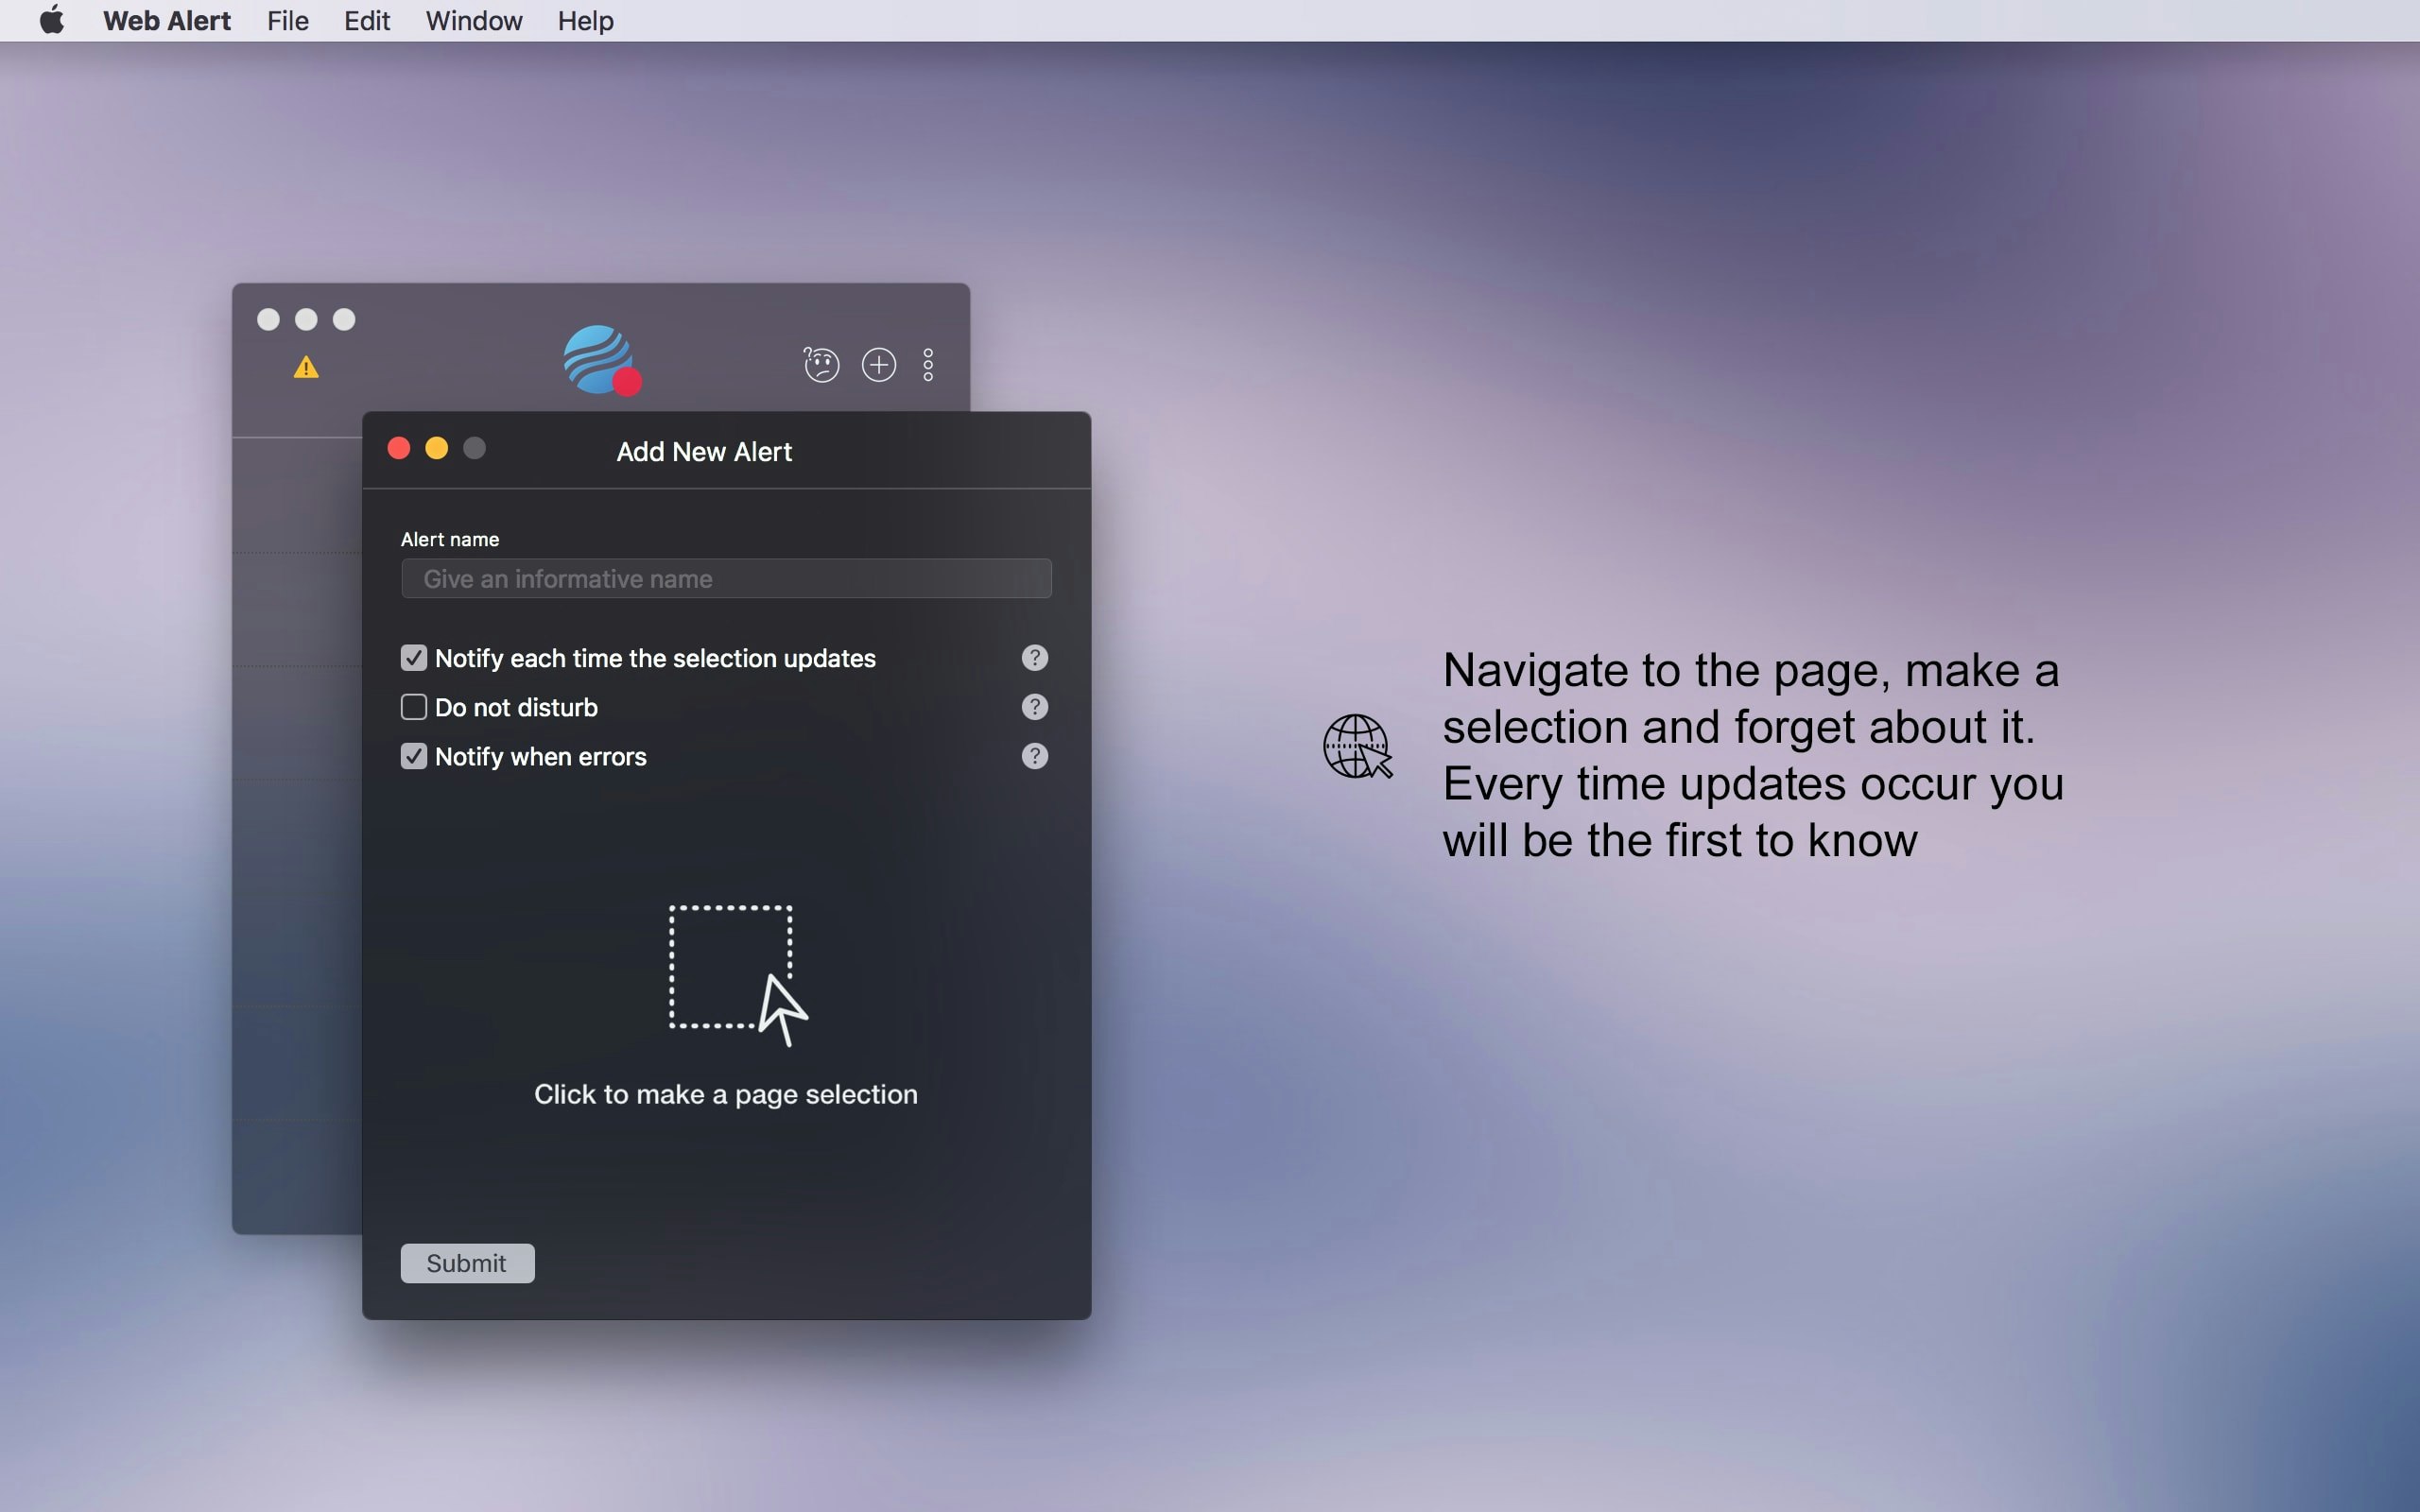
Task: Uncheck Notify when errors checkbox
Action: pyautogui.click(x=414, y=756)
